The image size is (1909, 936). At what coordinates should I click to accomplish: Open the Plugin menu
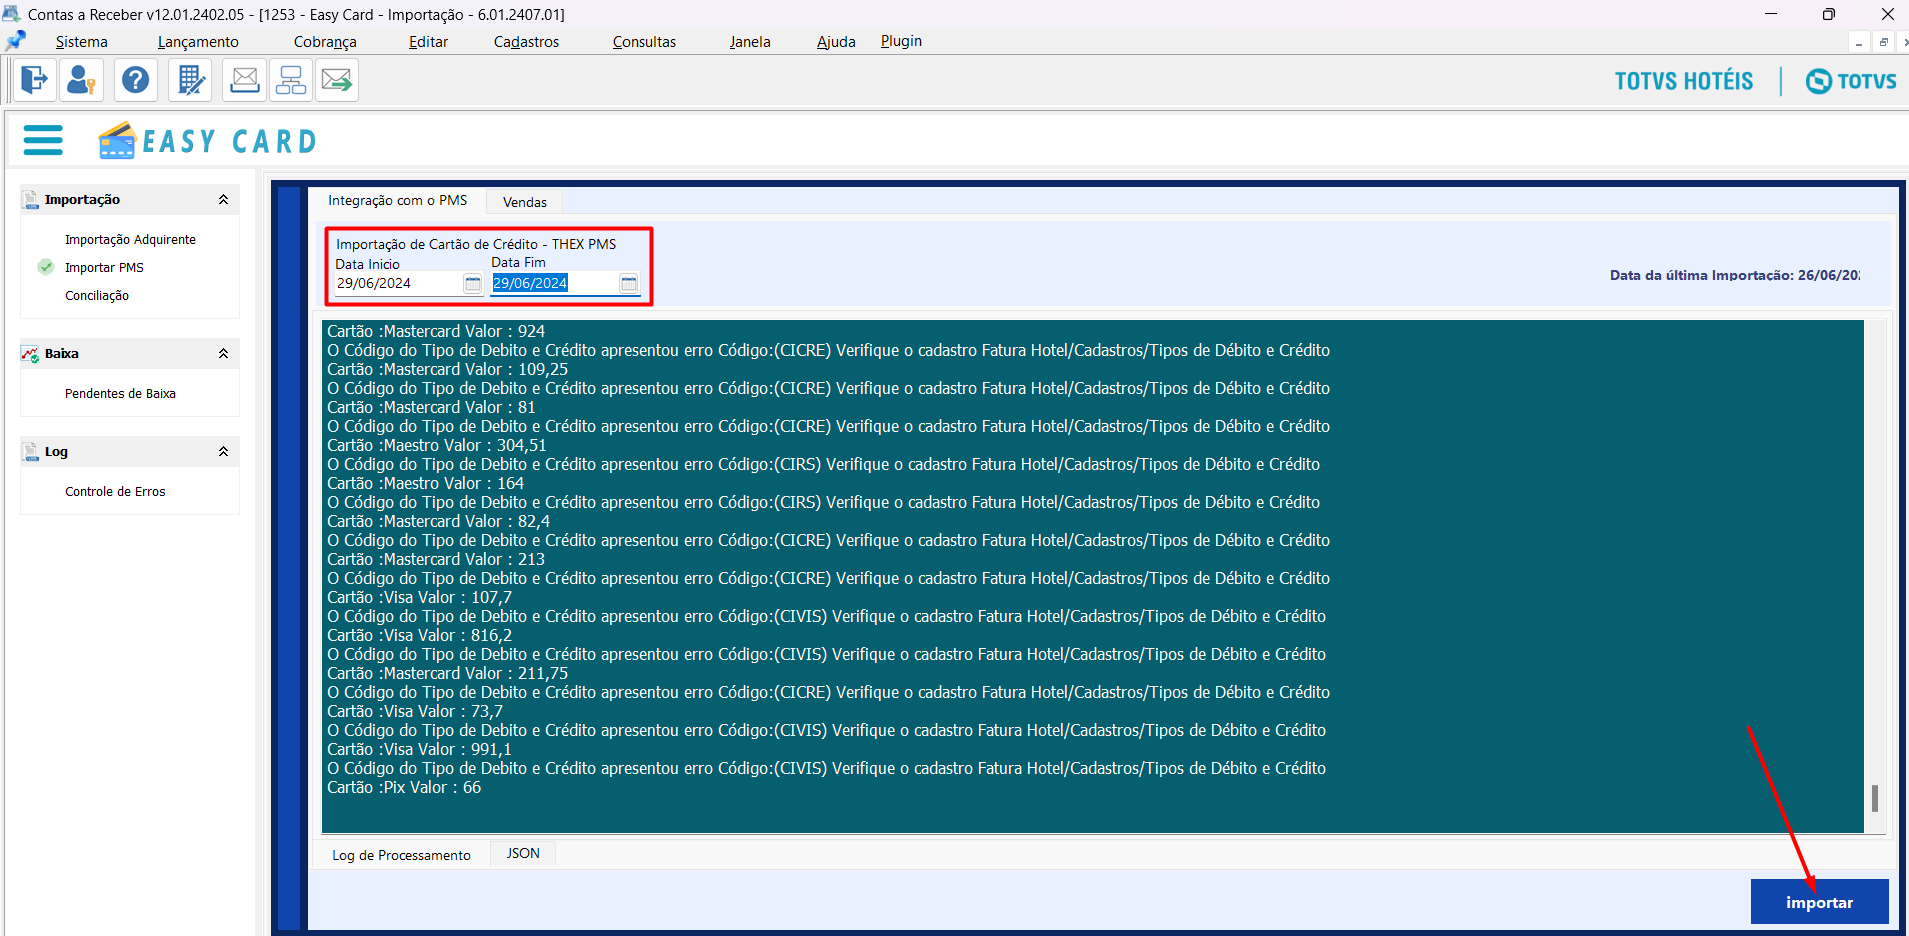(901, 41)
